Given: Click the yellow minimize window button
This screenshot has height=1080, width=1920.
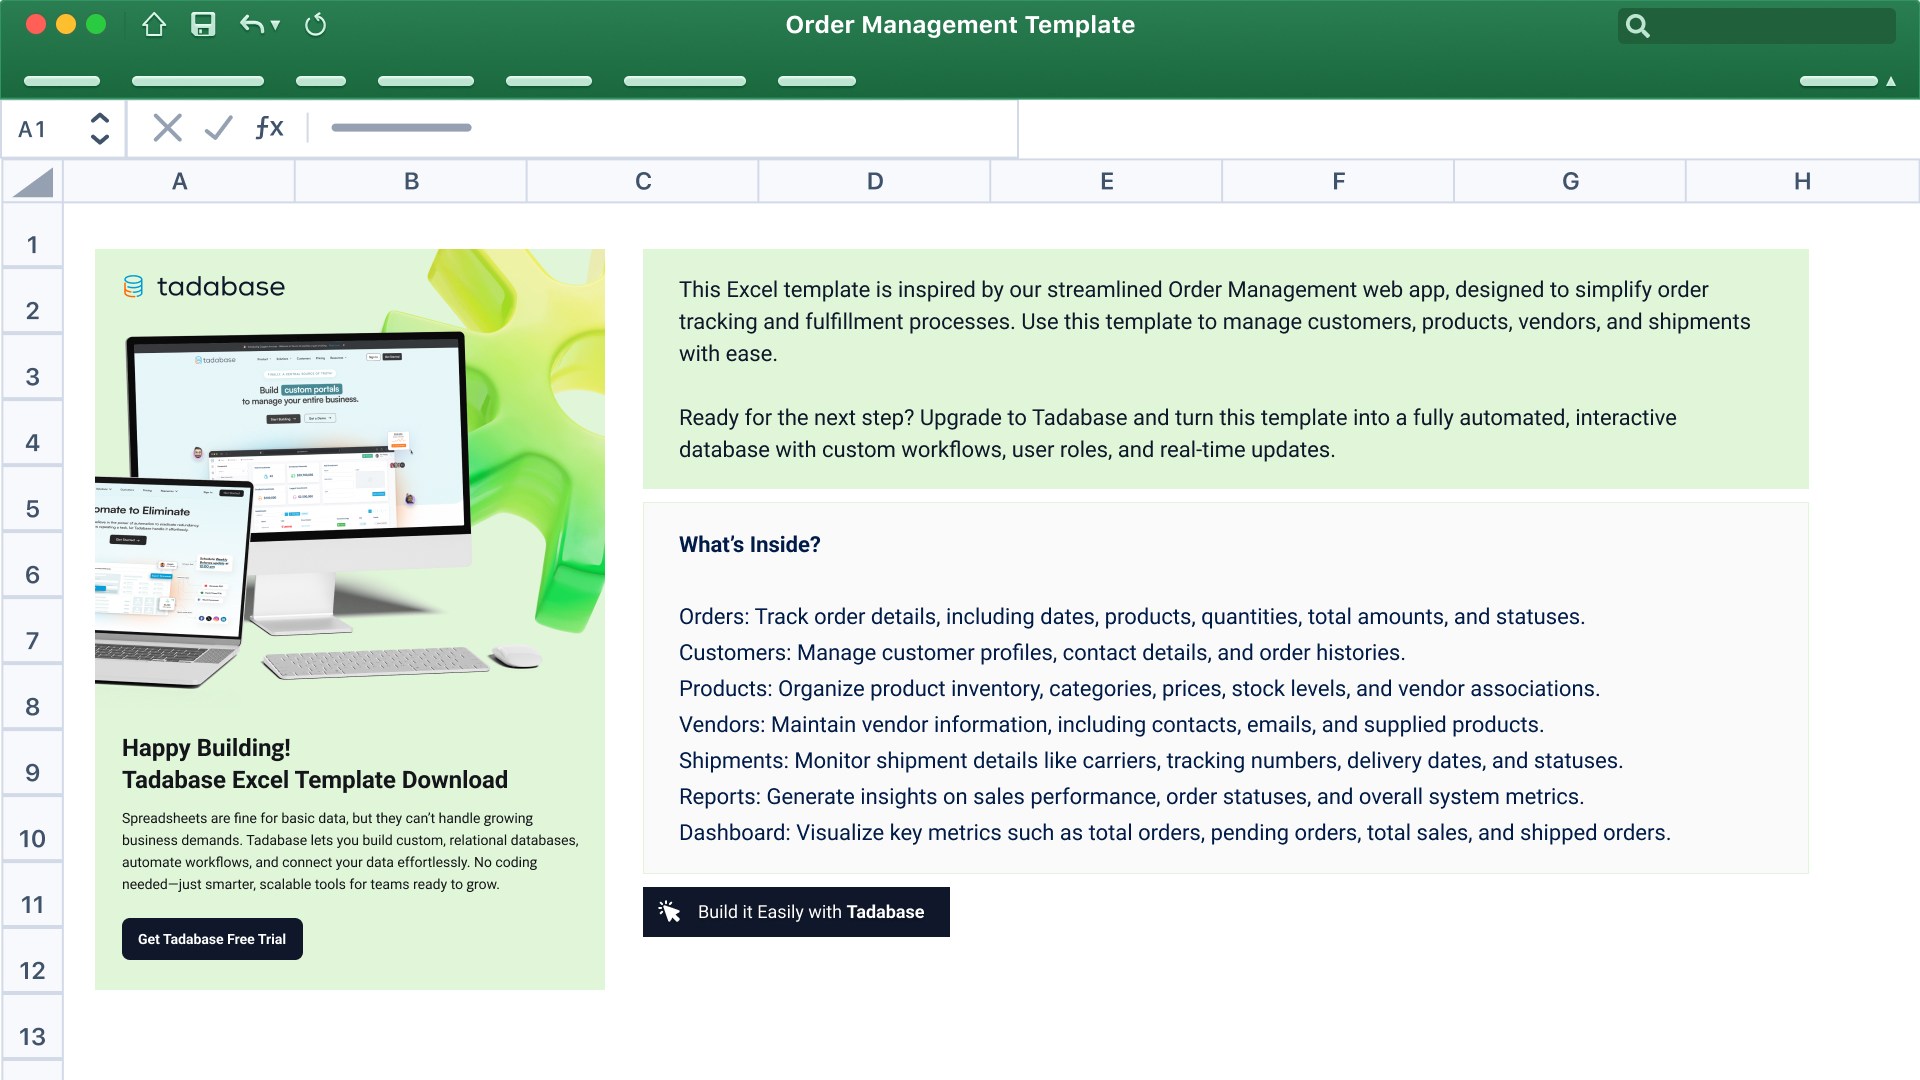Looking at the screenshot, I should tap(66, 25).
